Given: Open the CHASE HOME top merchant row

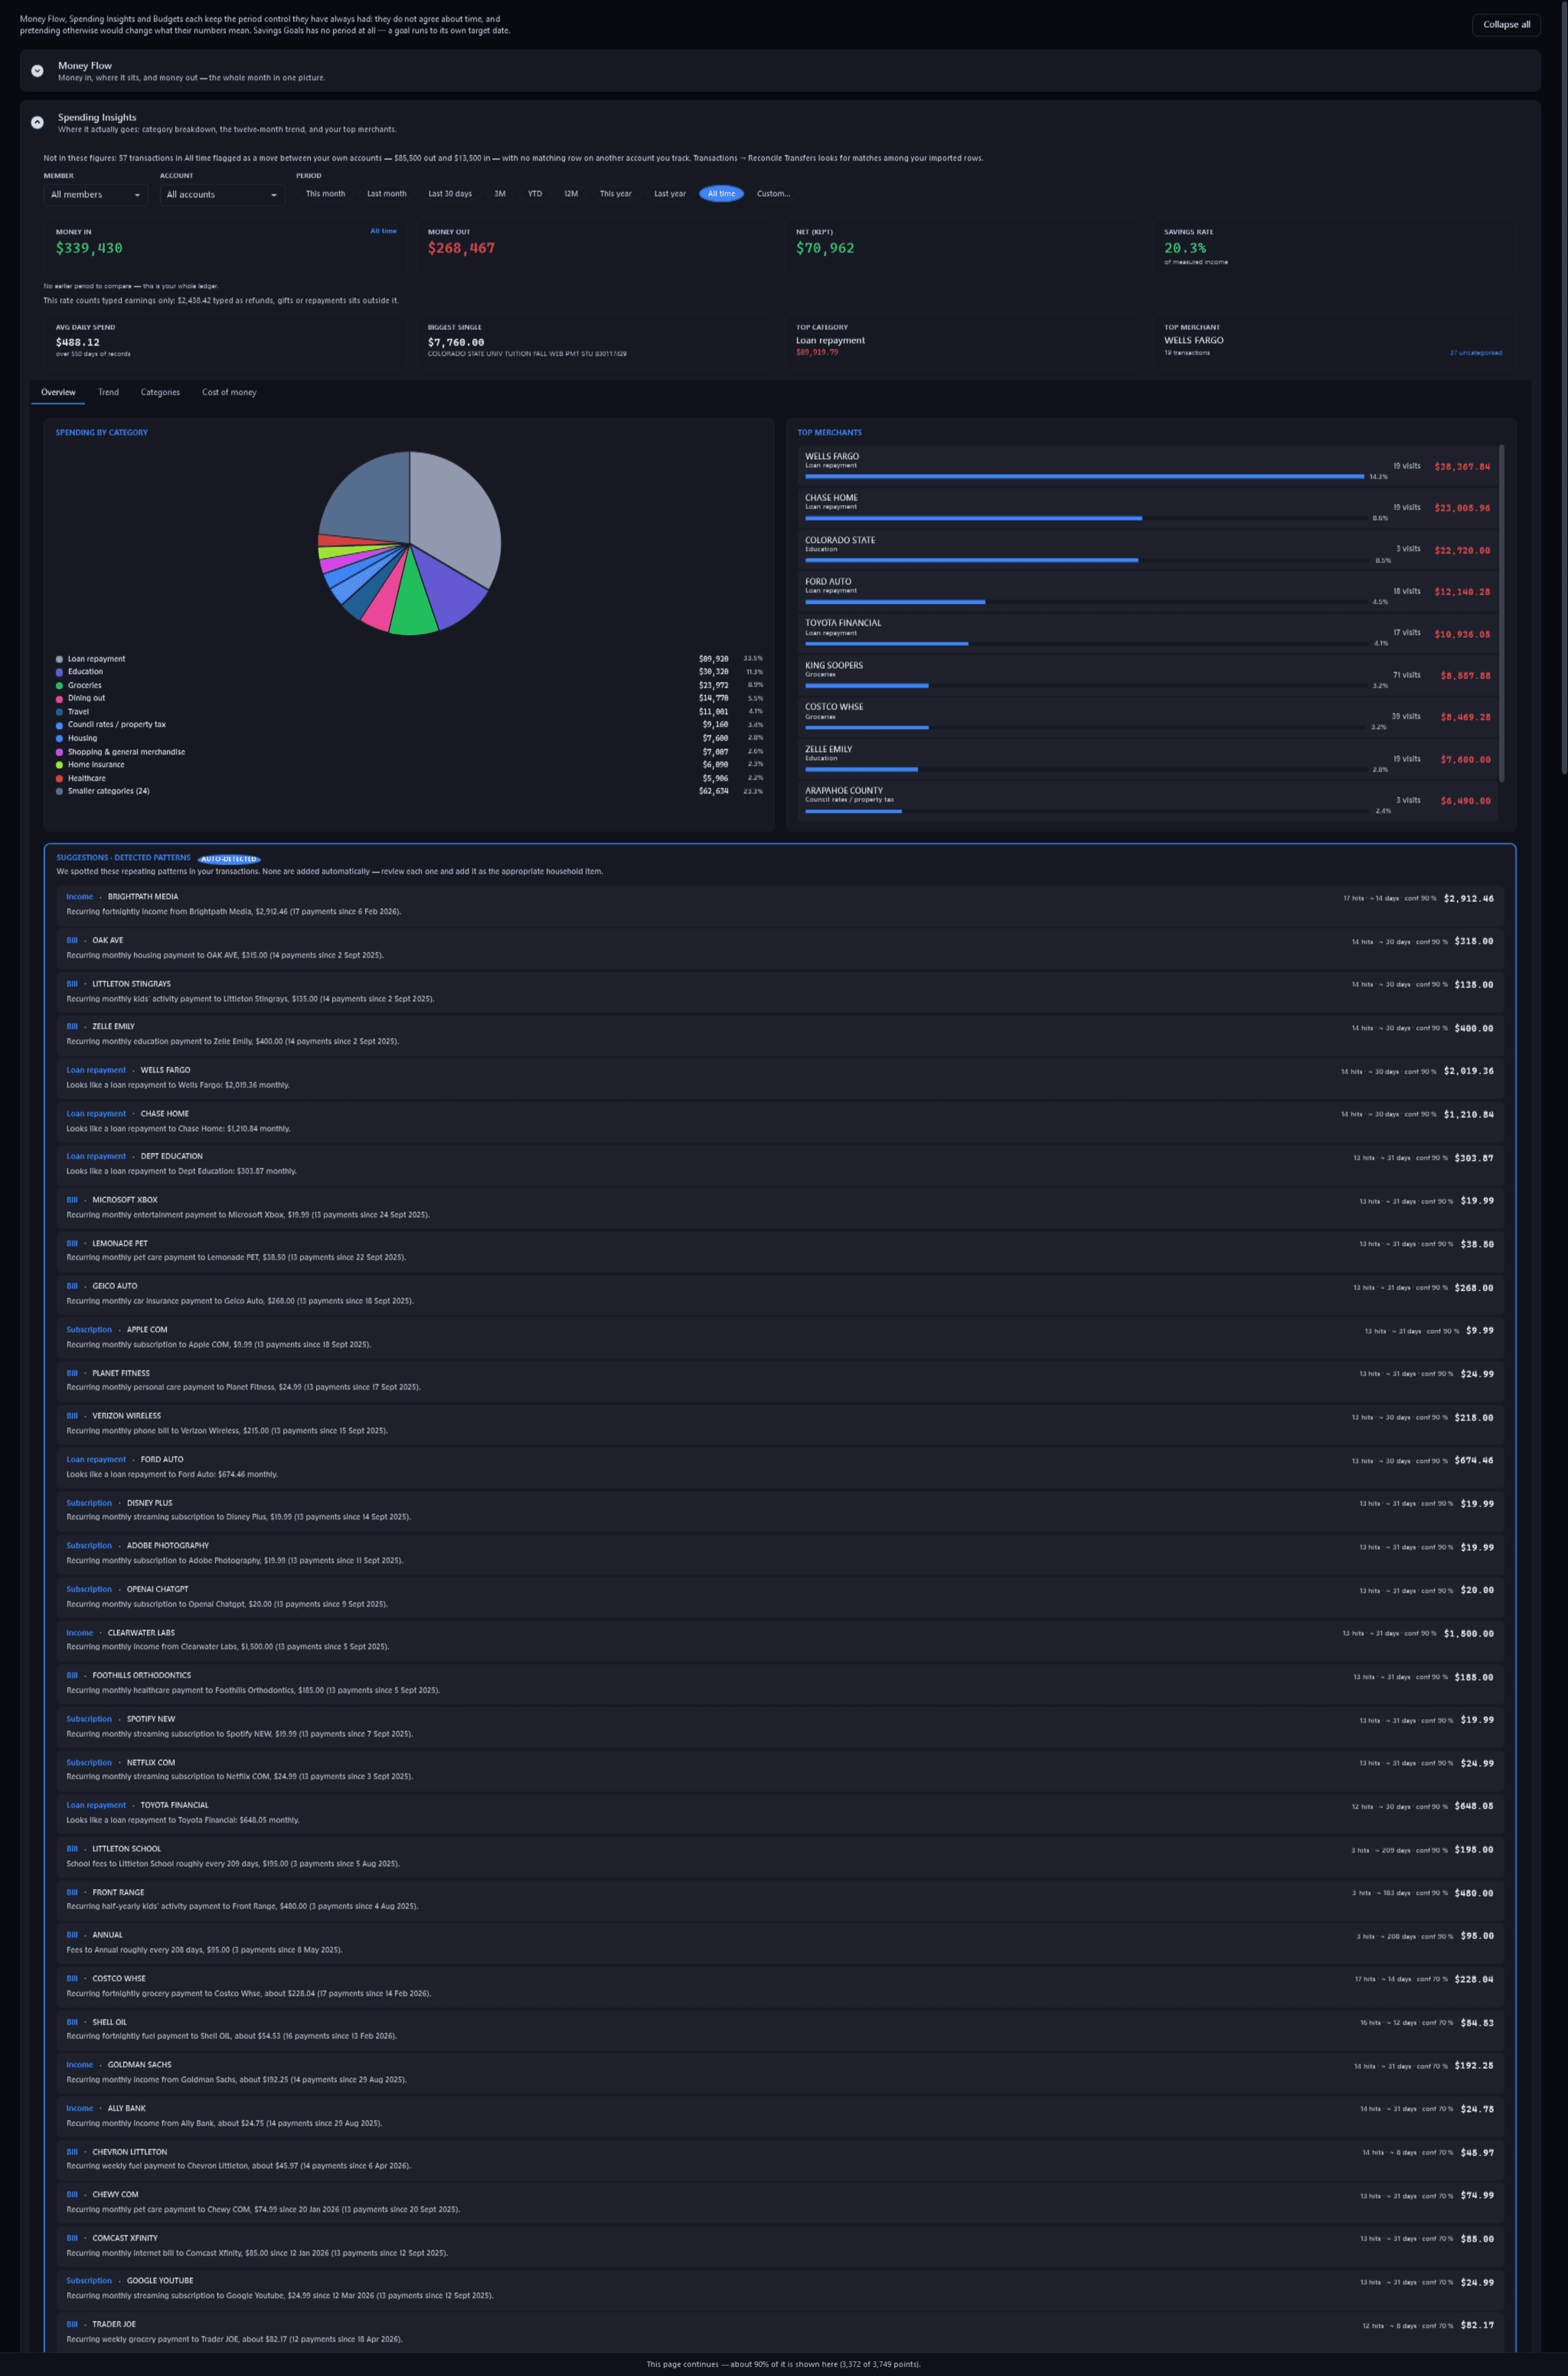Looking at the screenshot, I should [1147, 507].
